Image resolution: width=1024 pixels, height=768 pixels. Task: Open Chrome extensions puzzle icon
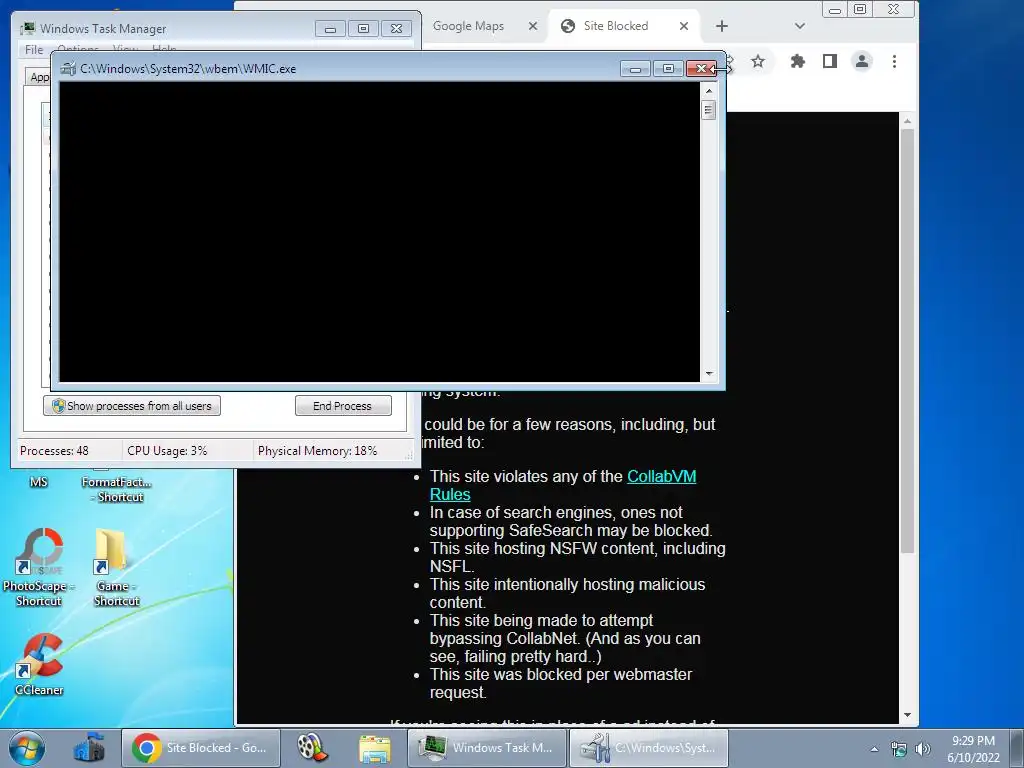797,61
